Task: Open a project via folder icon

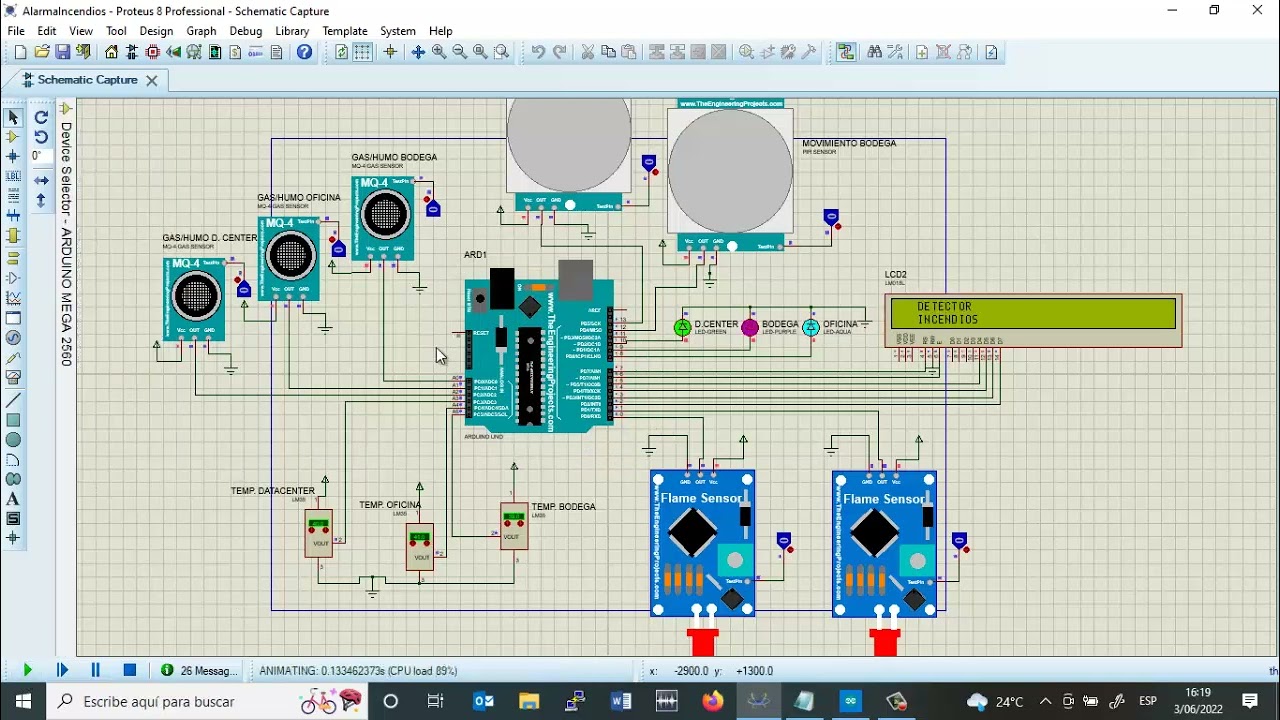Action: pyautogui.click(x=42, y=52)
